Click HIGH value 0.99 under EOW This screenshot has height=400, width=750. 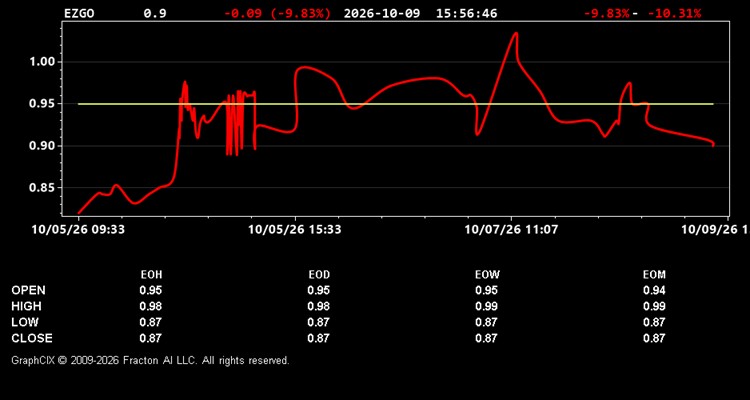pos(486,306)
